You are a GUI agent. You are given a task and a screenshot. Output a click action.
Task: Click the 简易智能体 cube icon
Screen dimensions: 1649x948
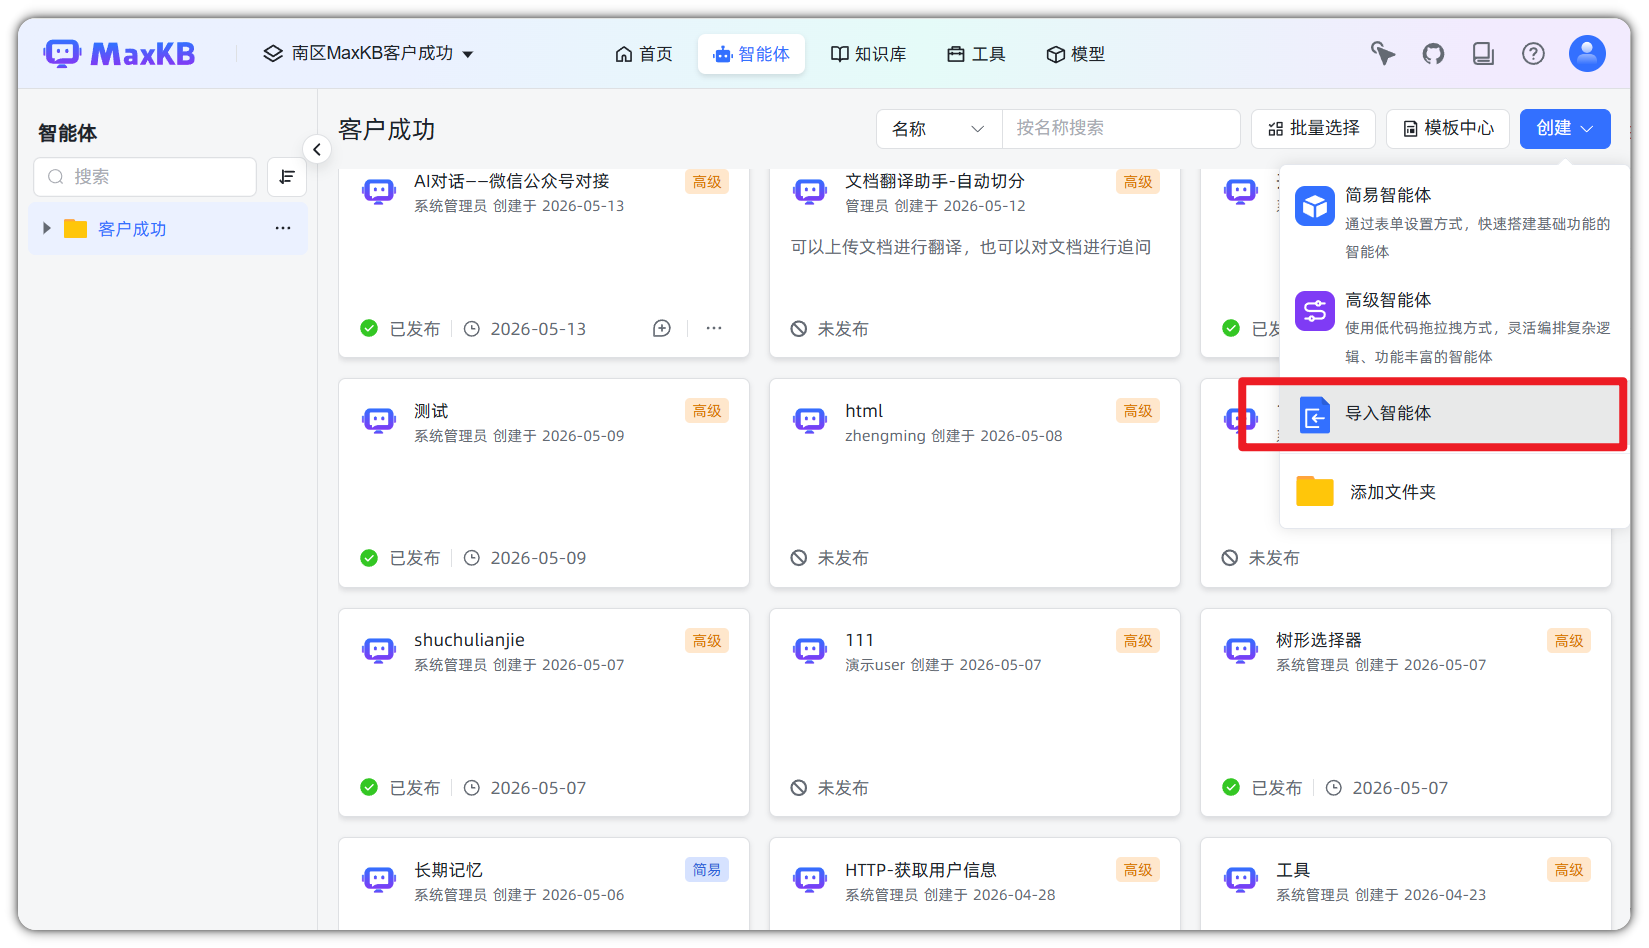(1315, 206)
